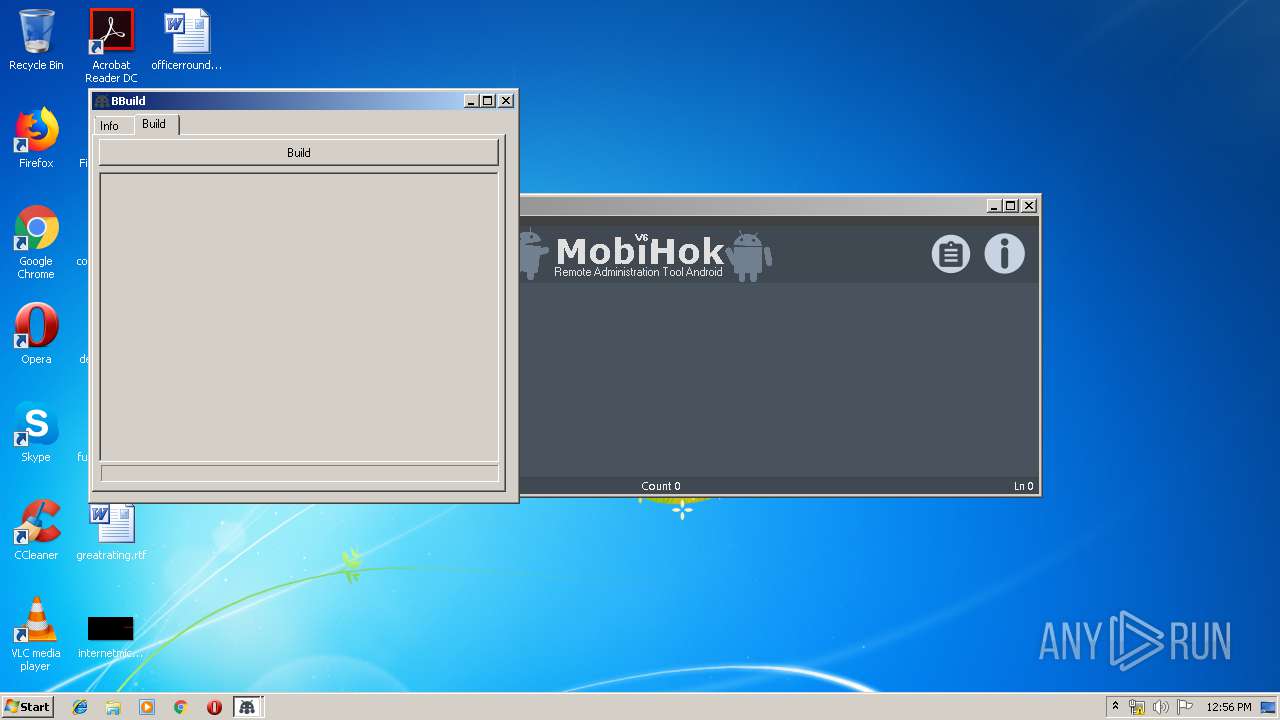1280x720 pixels.
Task: Open Internet Explorer in the taskbar
Action: pos(80,707)
